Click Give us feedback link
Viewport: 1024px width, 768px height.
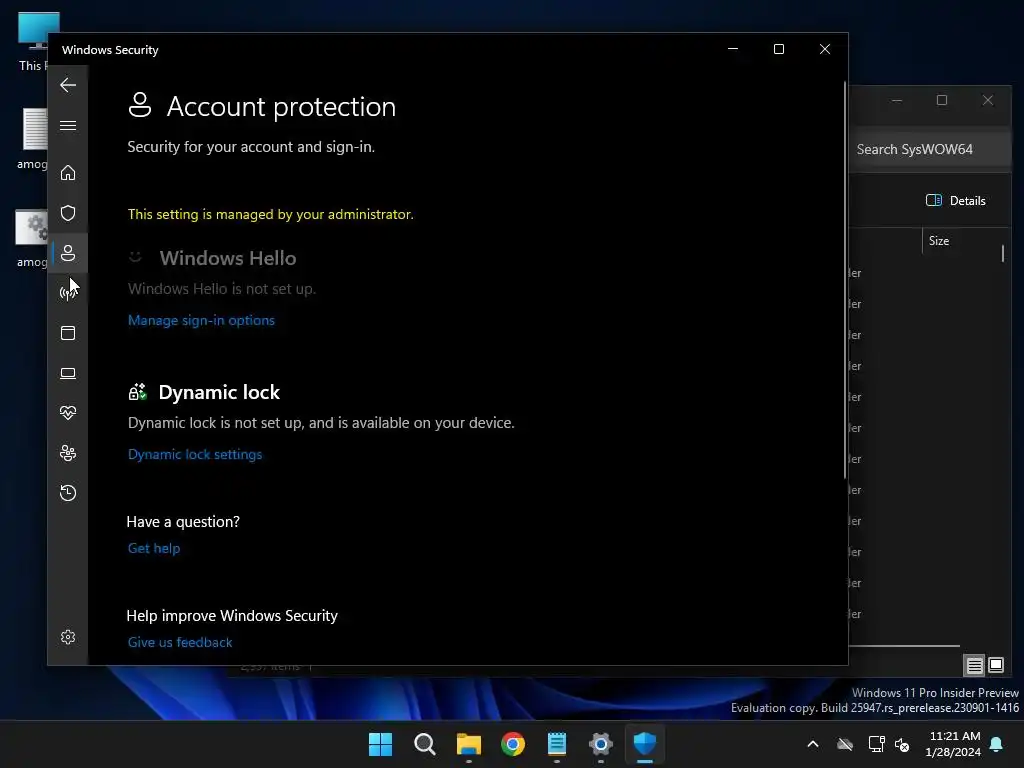pyautogui.click(x=180, y=642)
